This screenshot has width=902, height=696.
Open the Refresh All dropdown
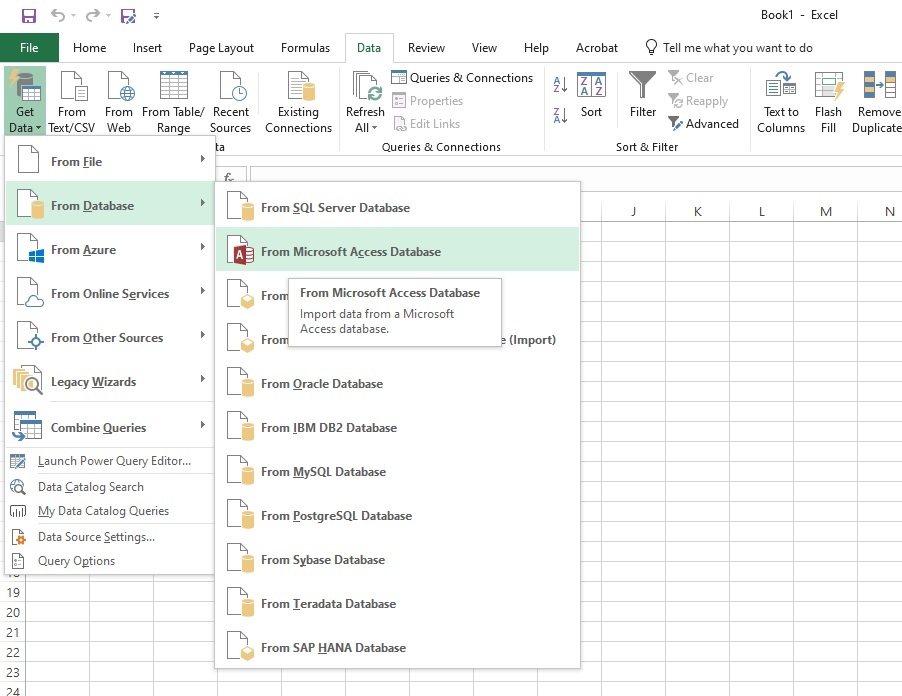pos(365,127)
